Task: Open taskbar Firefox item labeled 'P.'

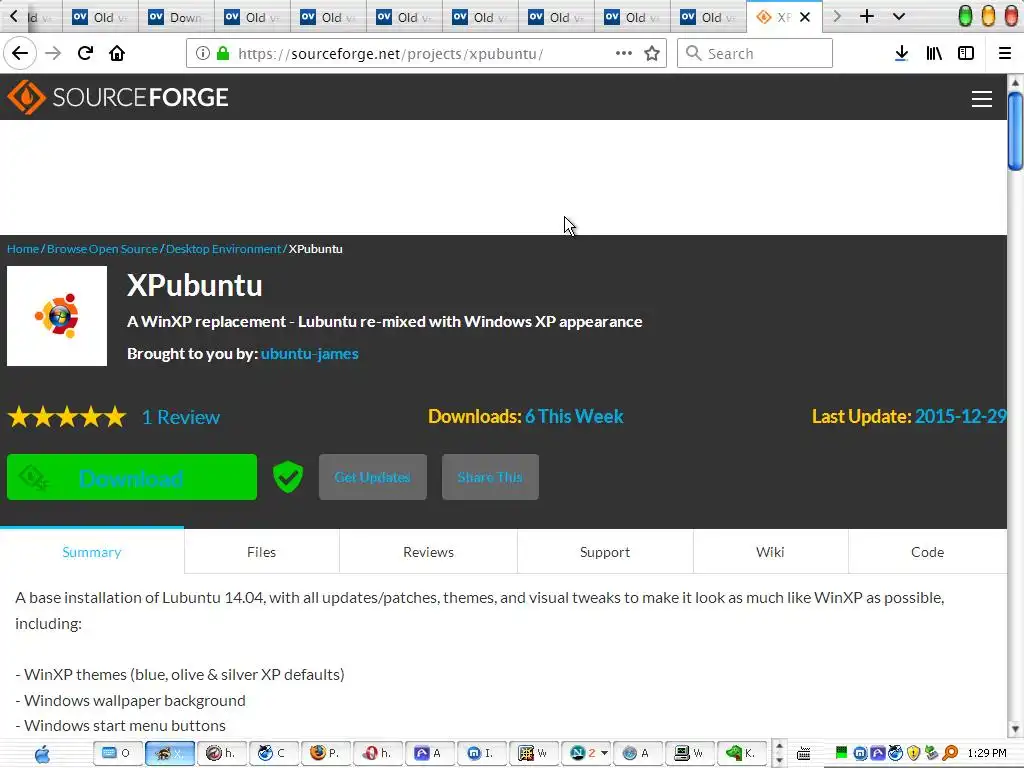Action: pyautogui.click(x=325, y=753)
